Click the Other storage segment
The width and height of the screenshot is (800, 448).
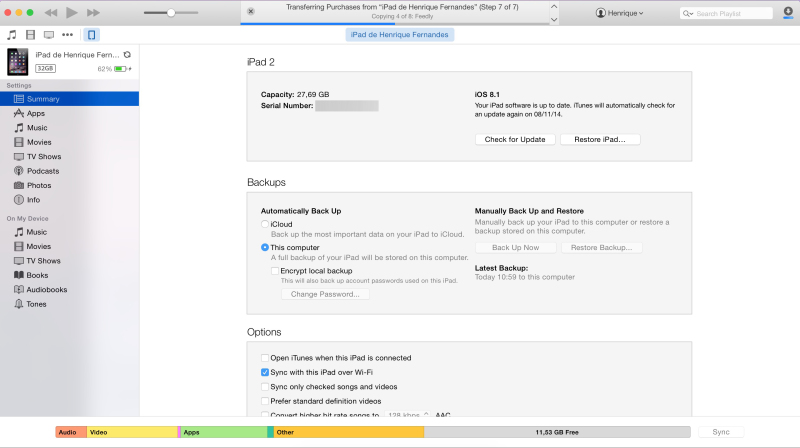pos(348,432)
